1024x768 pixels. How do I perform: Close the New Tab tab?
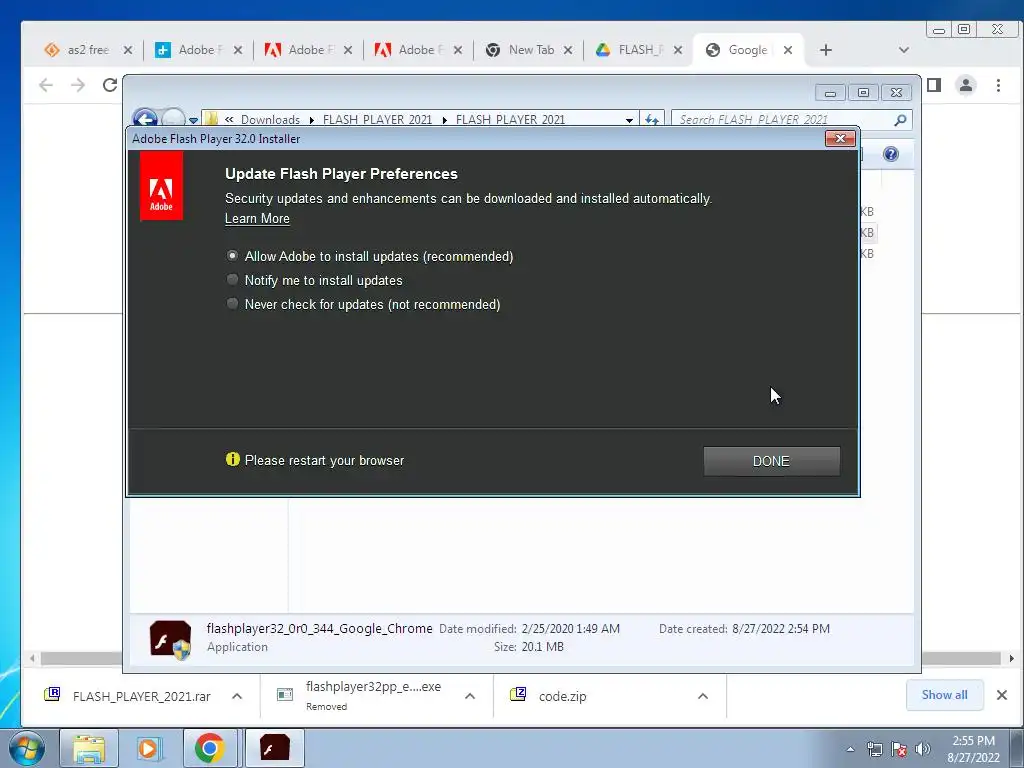[x=568, y=50]
